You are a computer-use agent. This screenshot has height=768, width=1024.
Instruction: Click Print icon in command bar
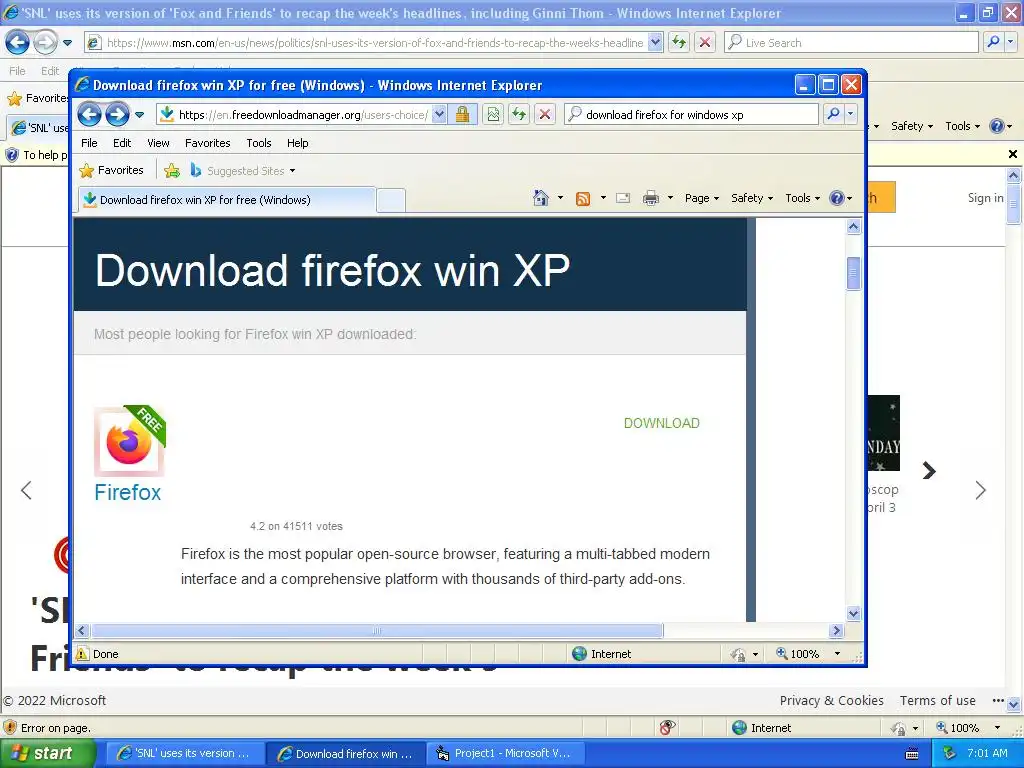pos(650,198)
